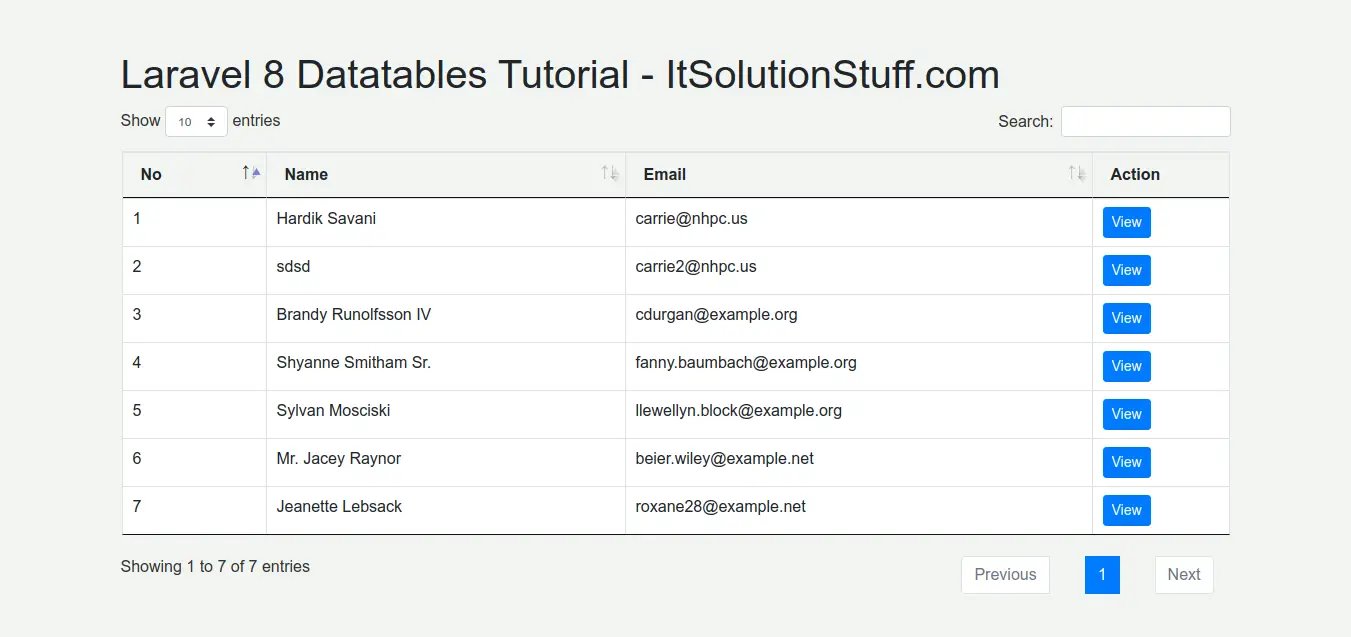Open Jeanette Lebsack's View button
The height and width of the screenshot is (637, 1351).
pos(1126,510)
